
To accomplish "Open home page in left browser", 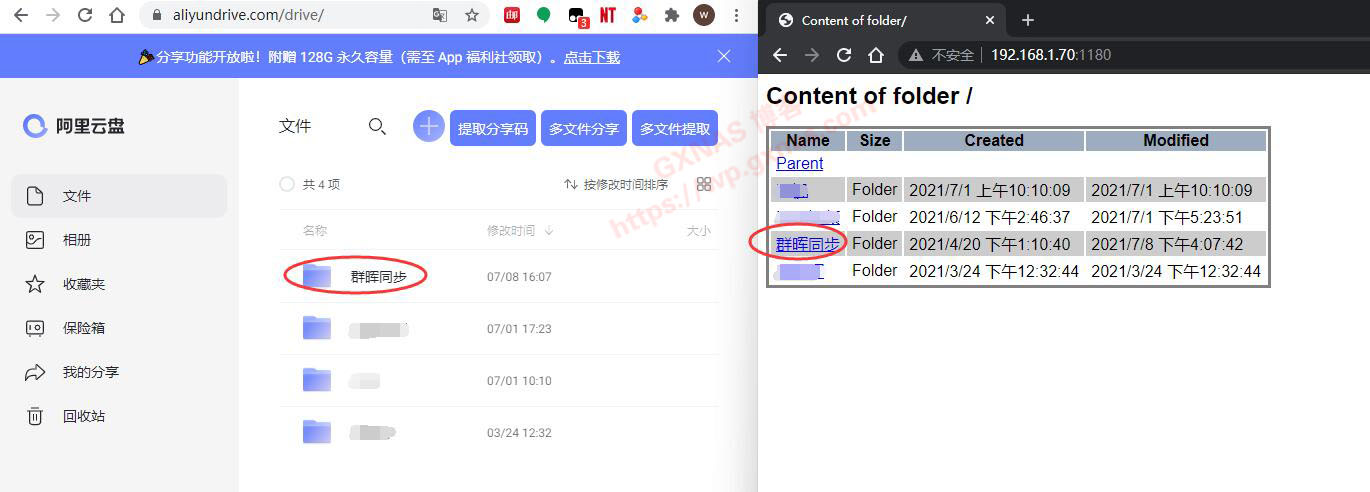I will [x=117, y=15].
